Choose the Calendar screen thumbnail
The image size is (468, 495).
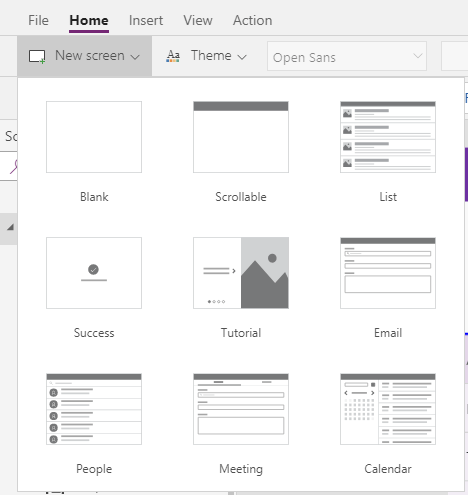(388, 409)
